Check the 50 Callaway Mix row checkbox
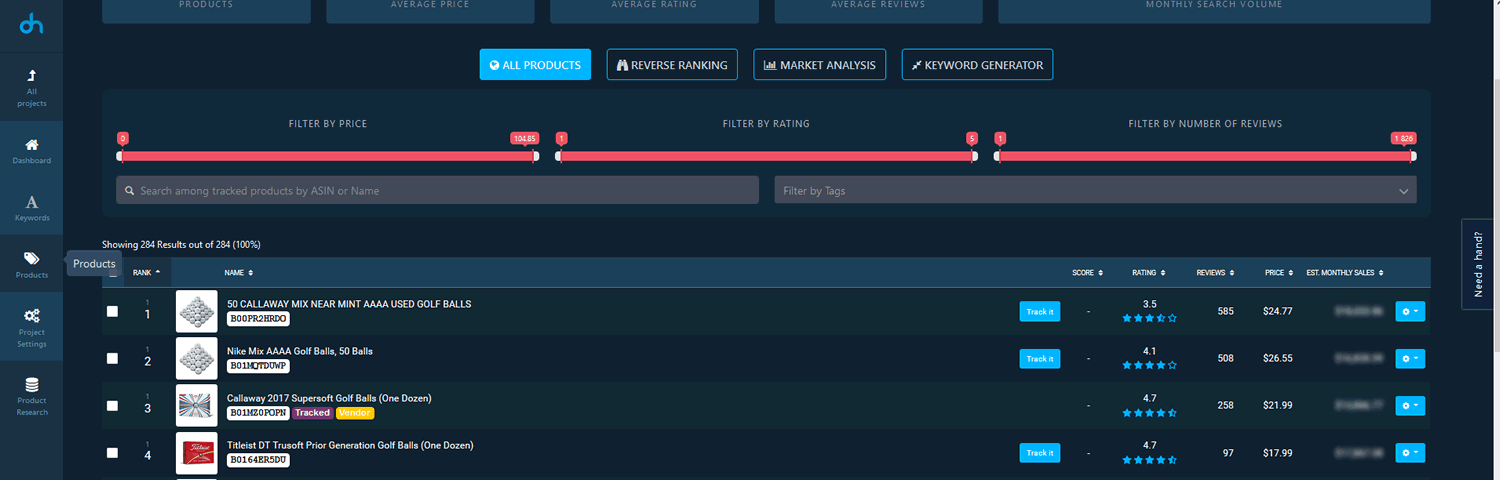The height and width of the screenshot is (480, 1500). 112,312
